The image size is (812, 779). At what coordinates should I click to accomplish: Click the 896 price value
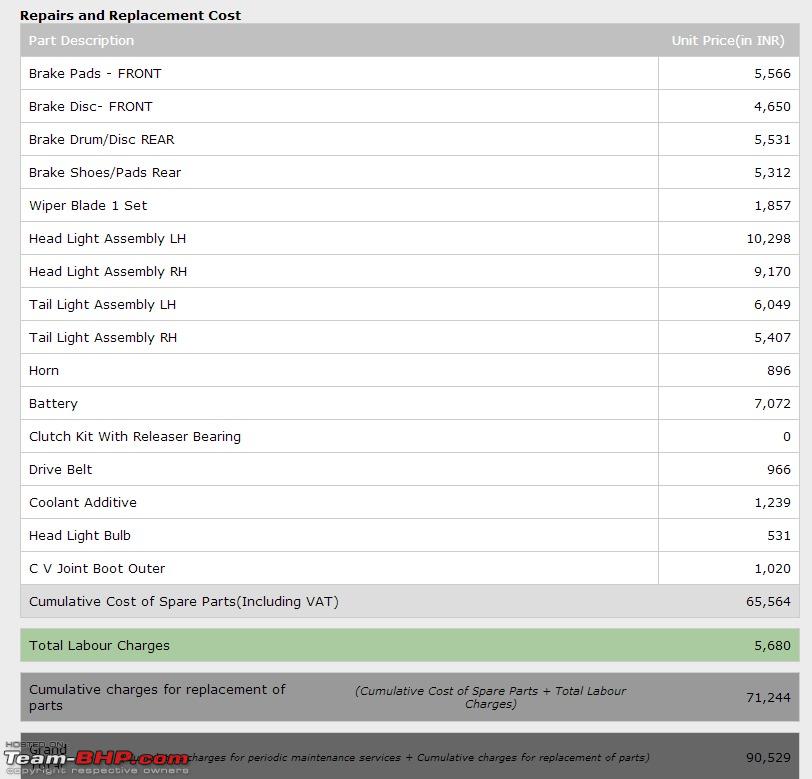pyautogui.click(x=779, y=371)
